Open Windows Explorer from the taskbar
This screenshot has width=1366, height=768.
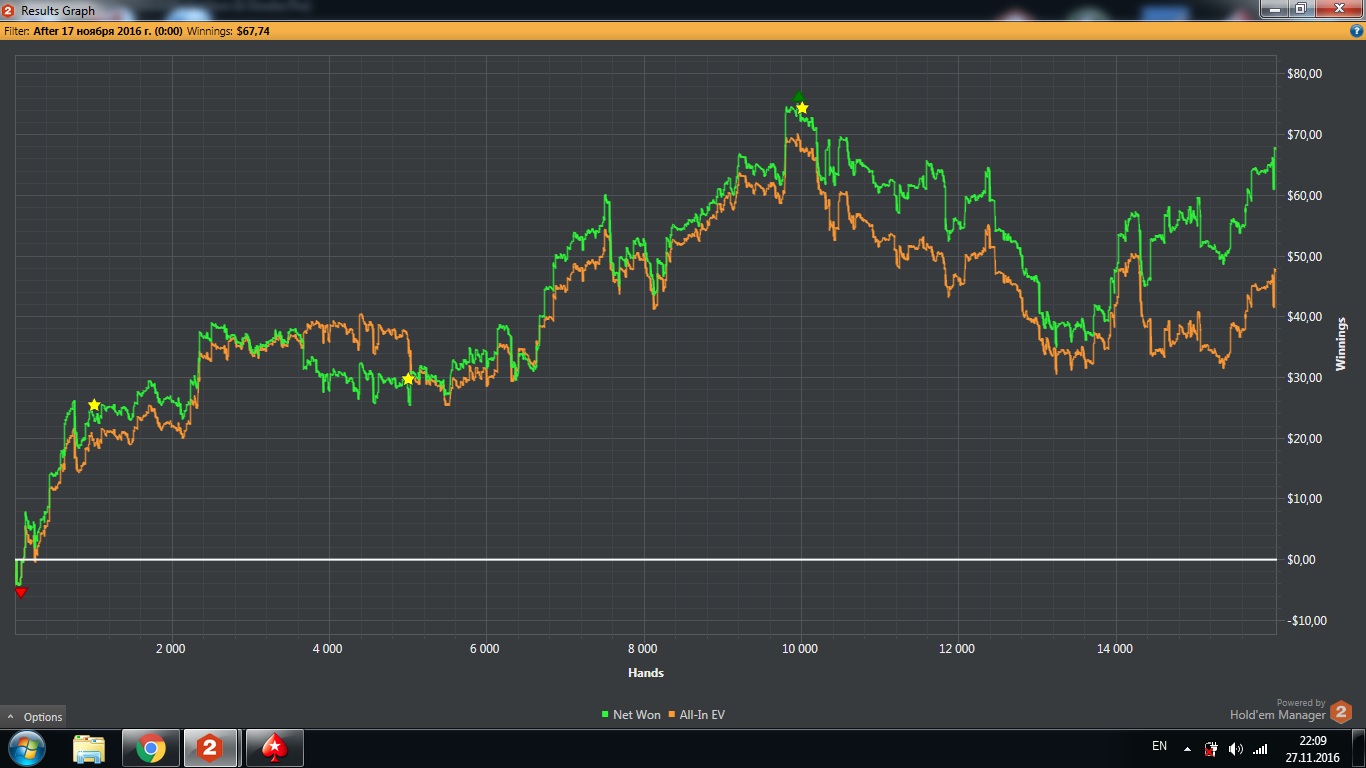click(89, 748)
